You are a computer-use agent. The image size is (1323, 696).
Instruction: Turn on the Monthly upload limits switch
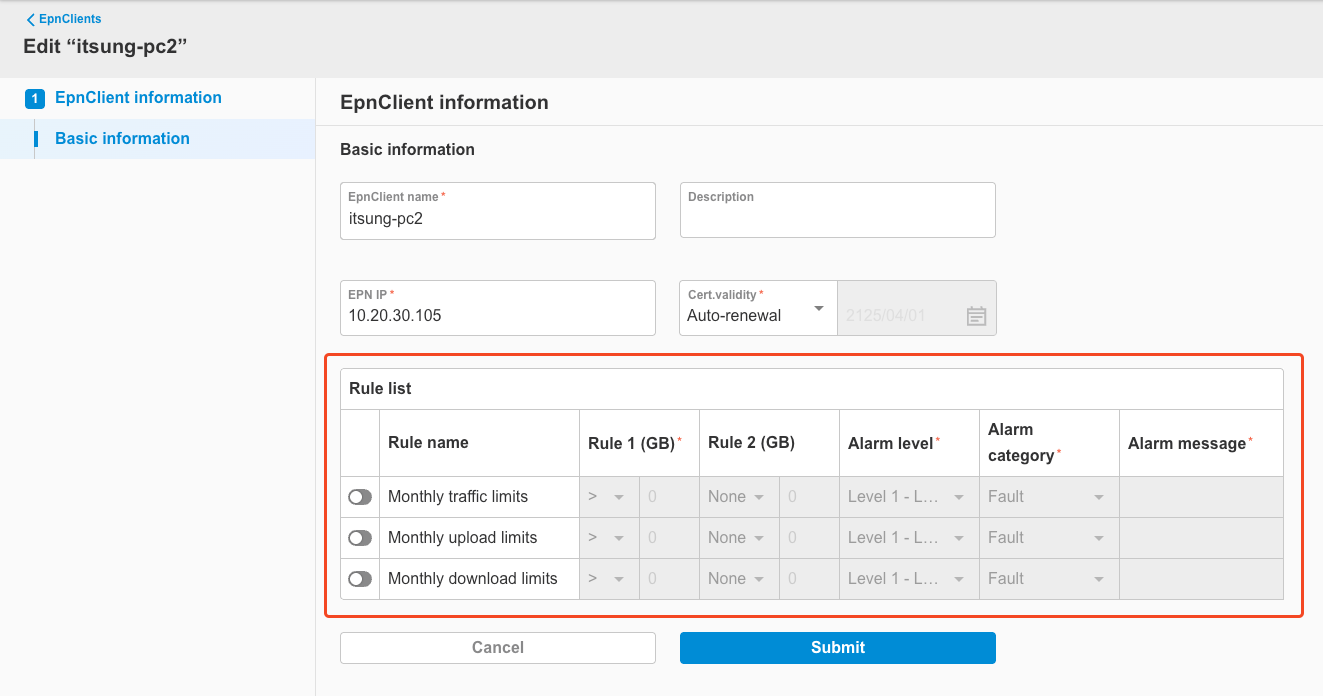coord(359,537)
